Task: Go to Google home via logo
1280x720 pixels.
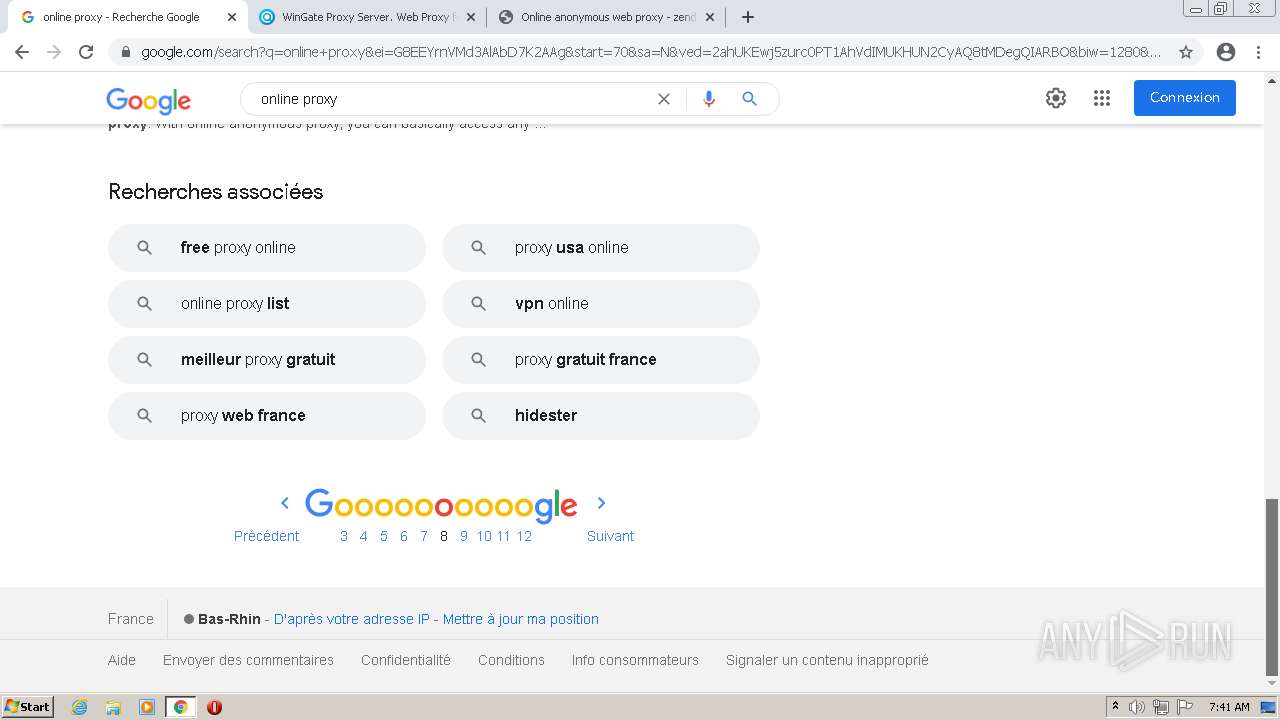Action: 148,100
